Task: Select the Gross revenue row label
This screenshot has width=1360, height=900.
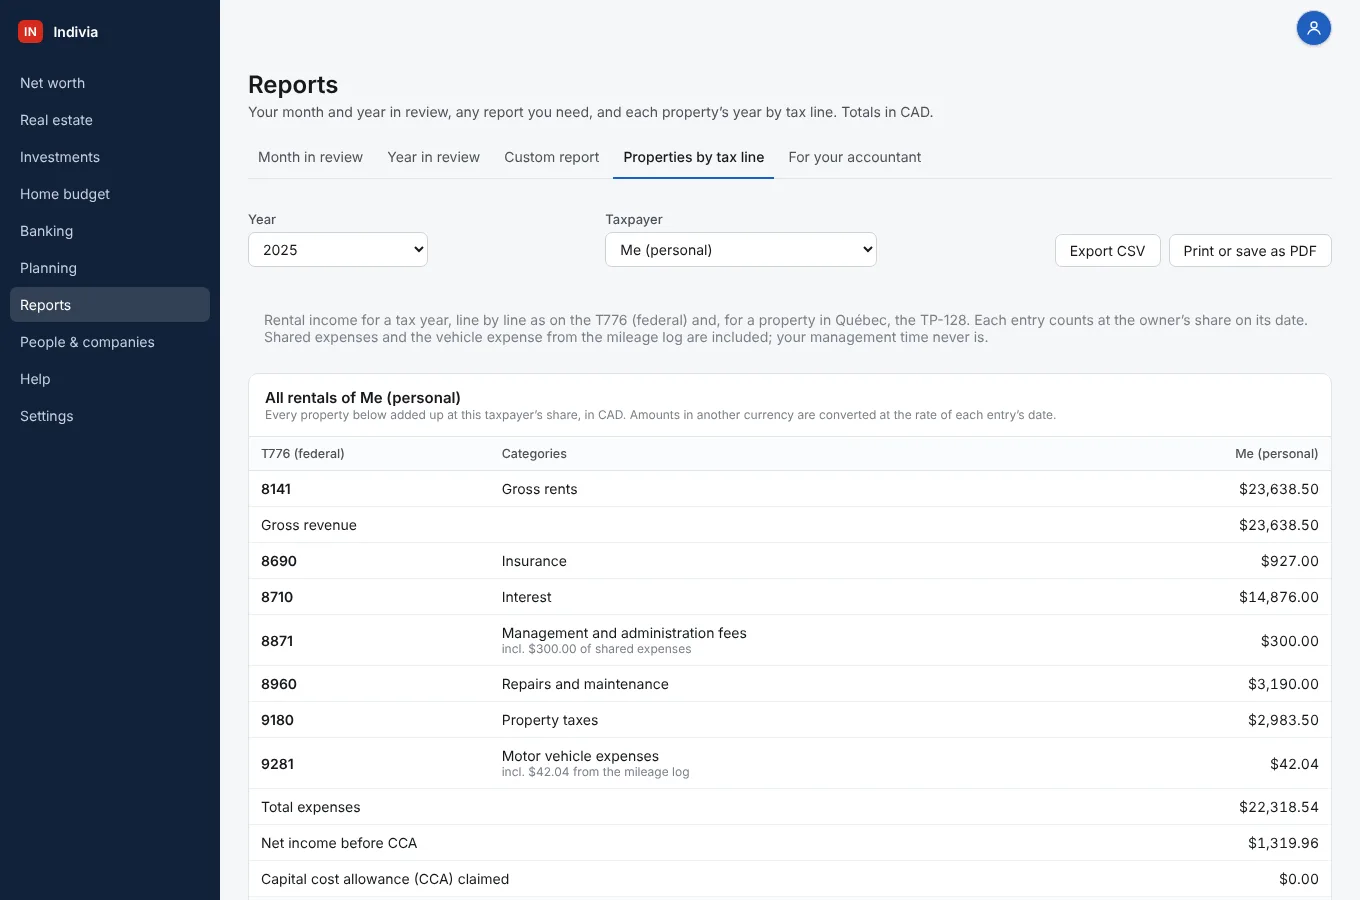Action: (x=309, y=525)
